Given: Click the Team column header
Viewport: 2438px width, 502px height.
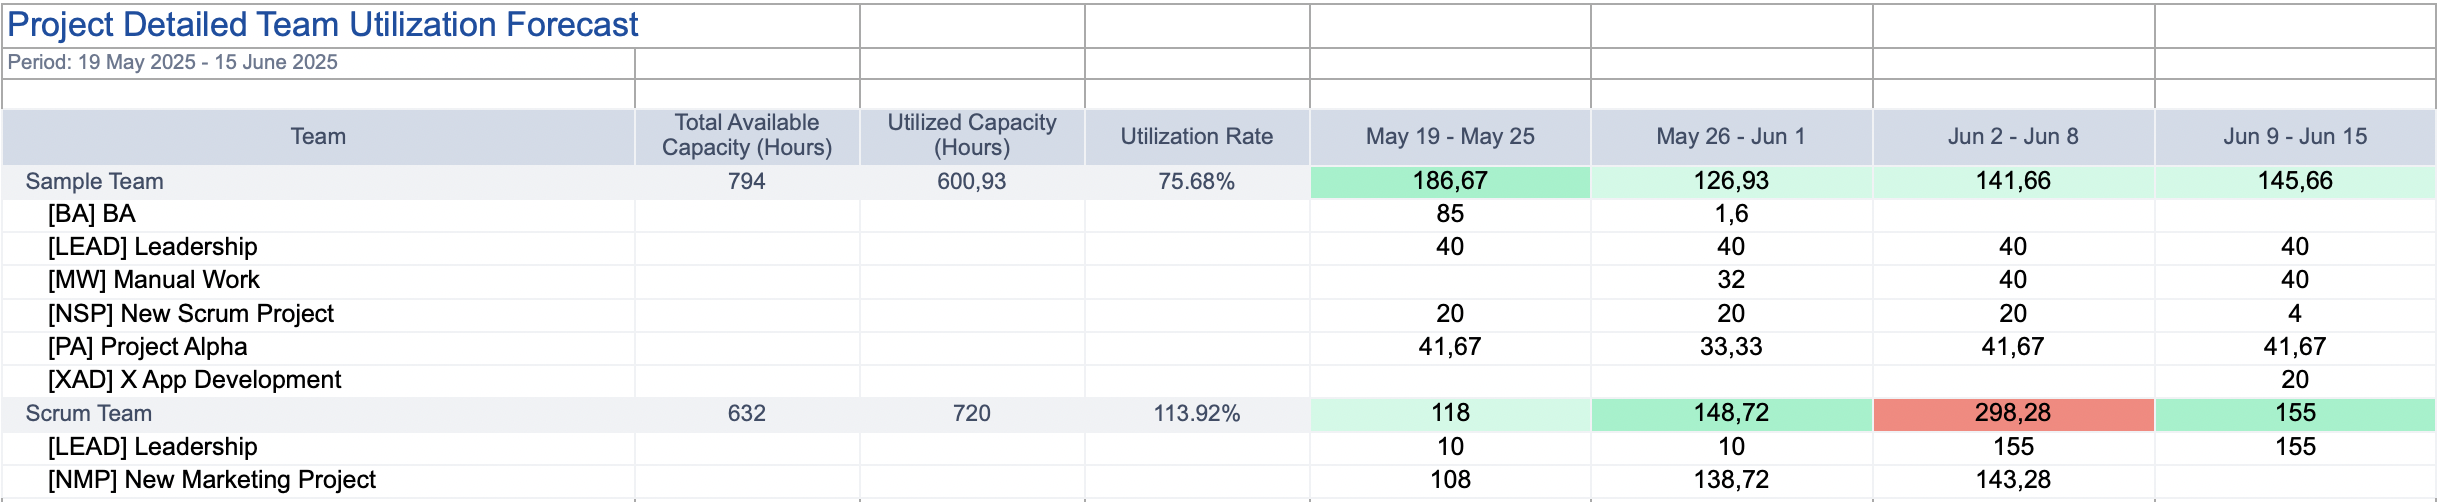Looking at the screenshot, I should (318, 137).
